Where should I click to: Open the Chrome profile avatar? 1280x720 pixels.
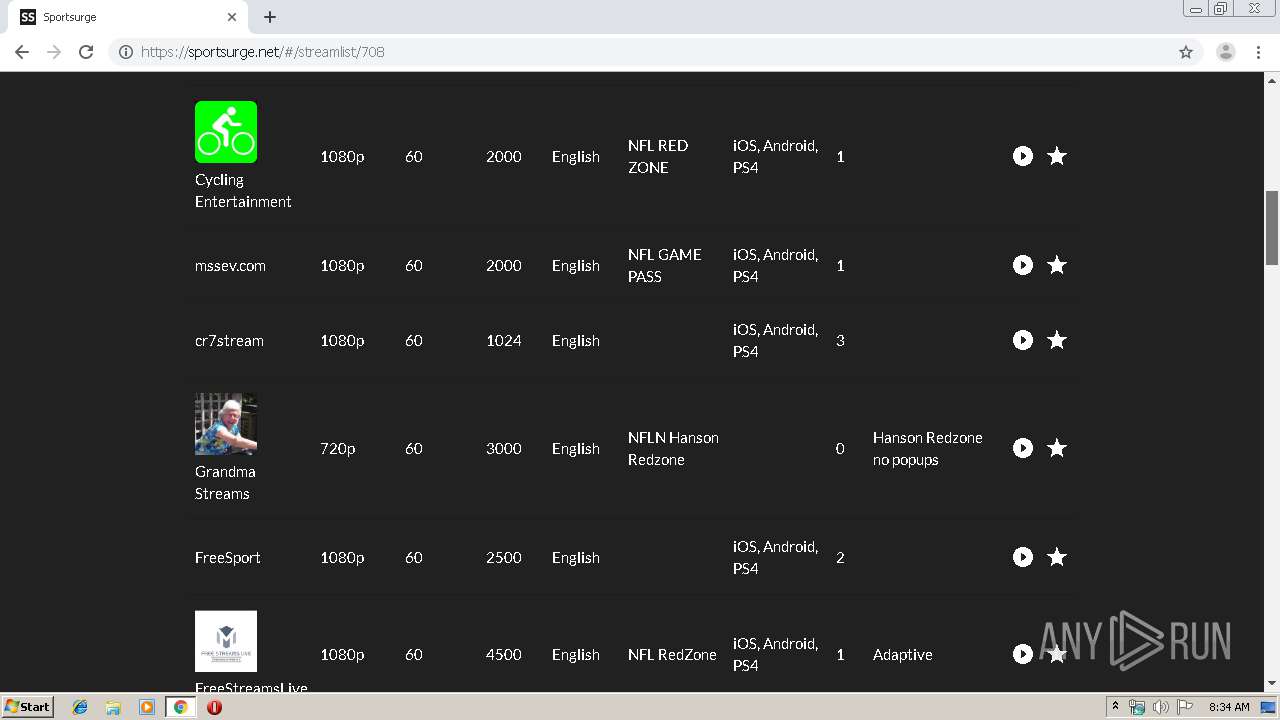(1226, 52)
